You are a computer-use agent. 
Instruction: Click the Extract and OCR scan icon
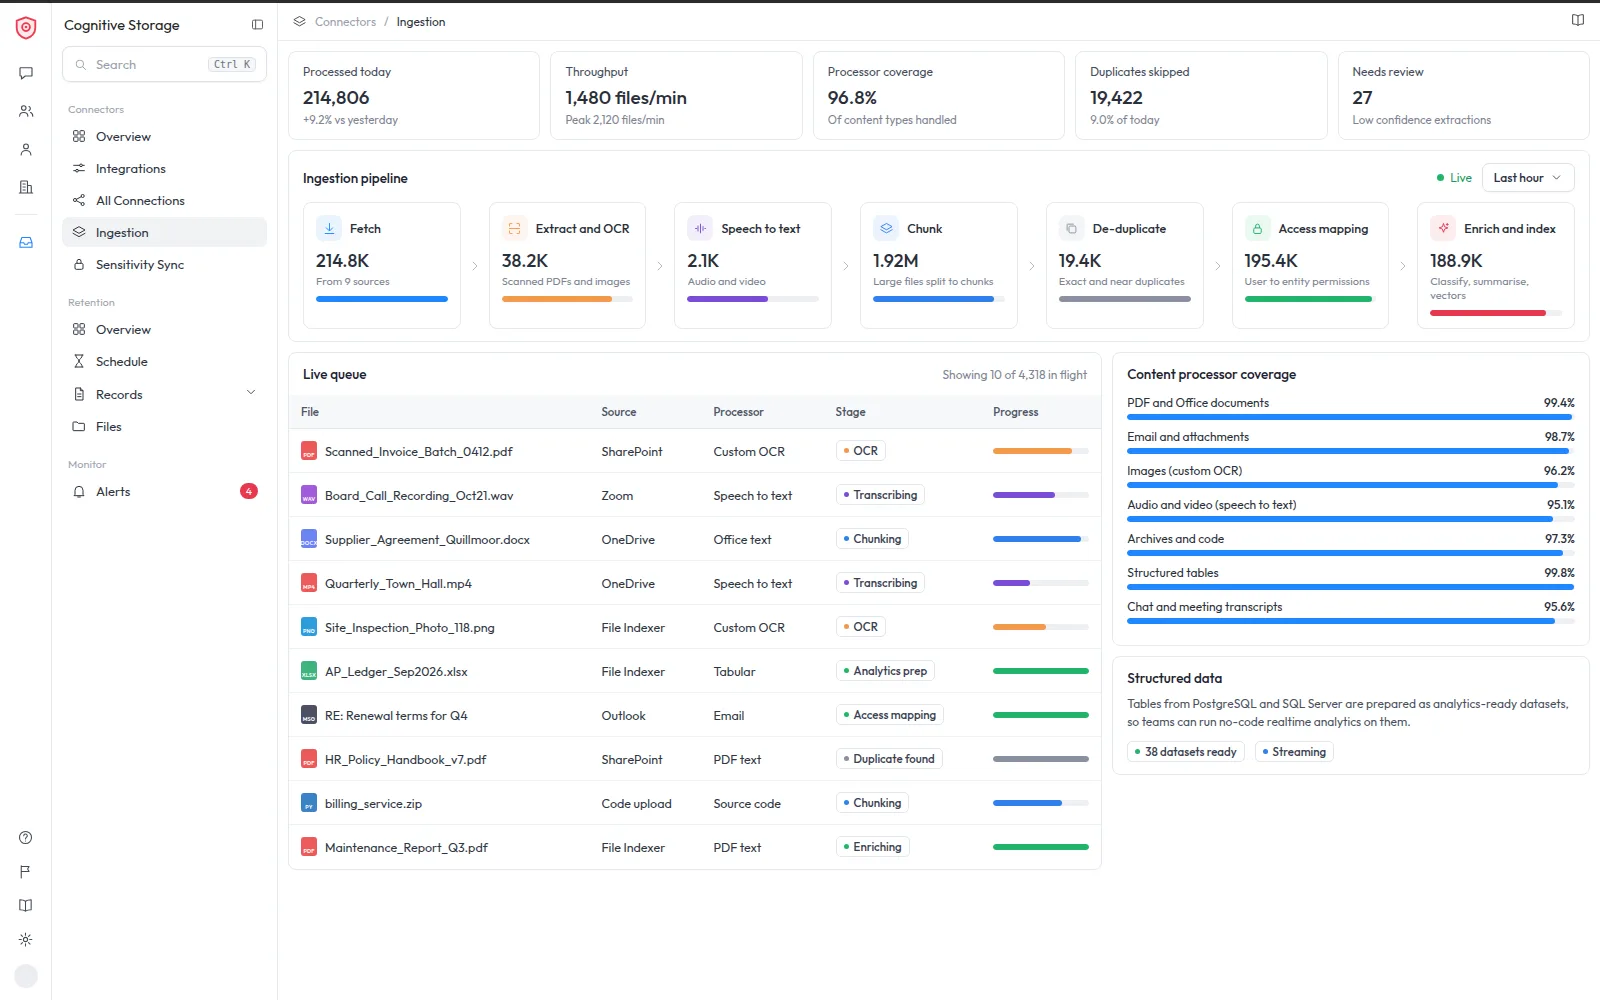click(x=514, y=228)
